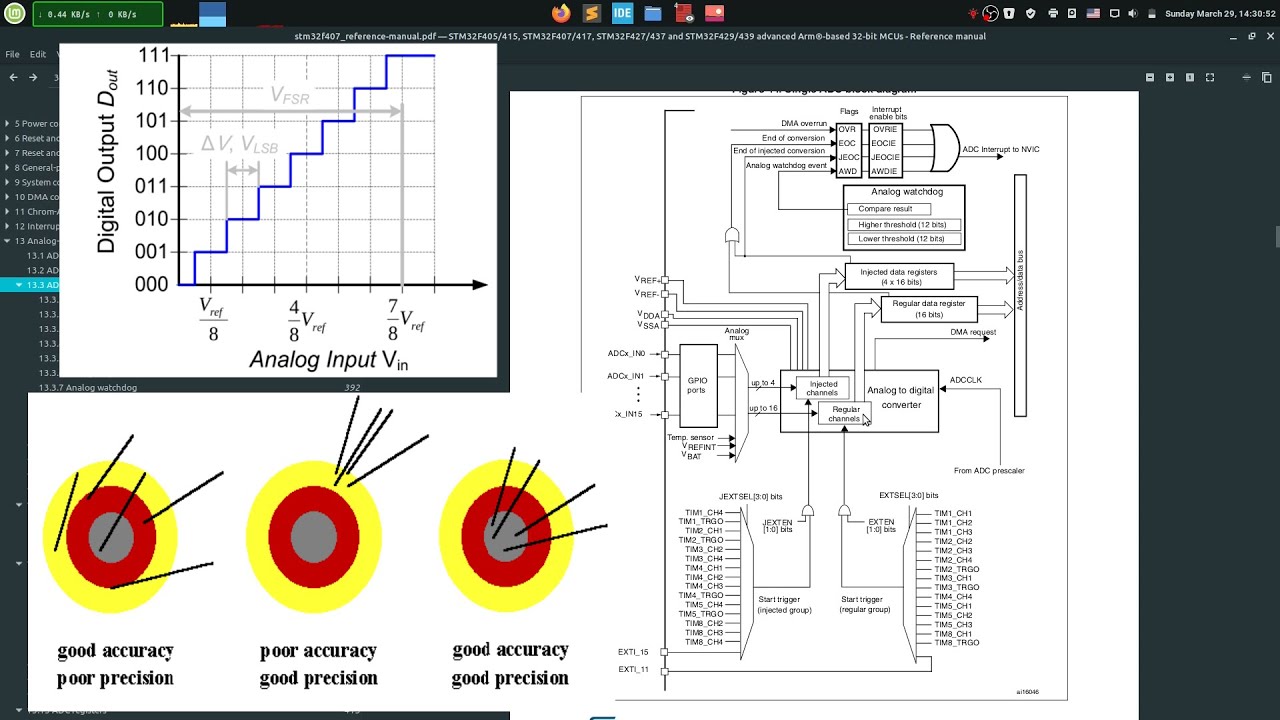Open the IDE launcher in panel
This screenshot has width=1280, height=720.
(x=622, y=13)
